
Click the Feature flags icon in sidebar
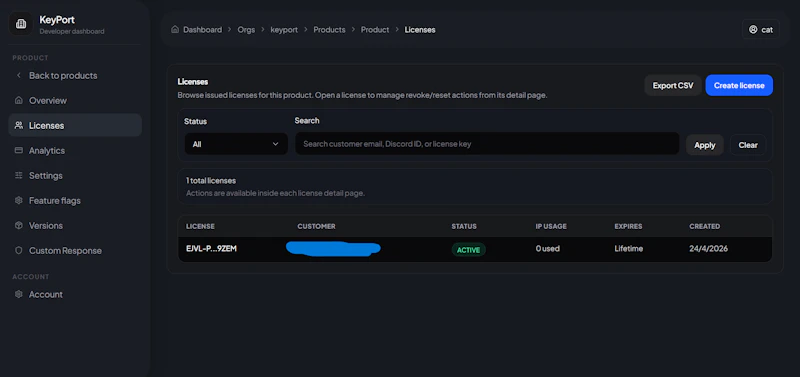pyautogui.click(x=19, y=200)
